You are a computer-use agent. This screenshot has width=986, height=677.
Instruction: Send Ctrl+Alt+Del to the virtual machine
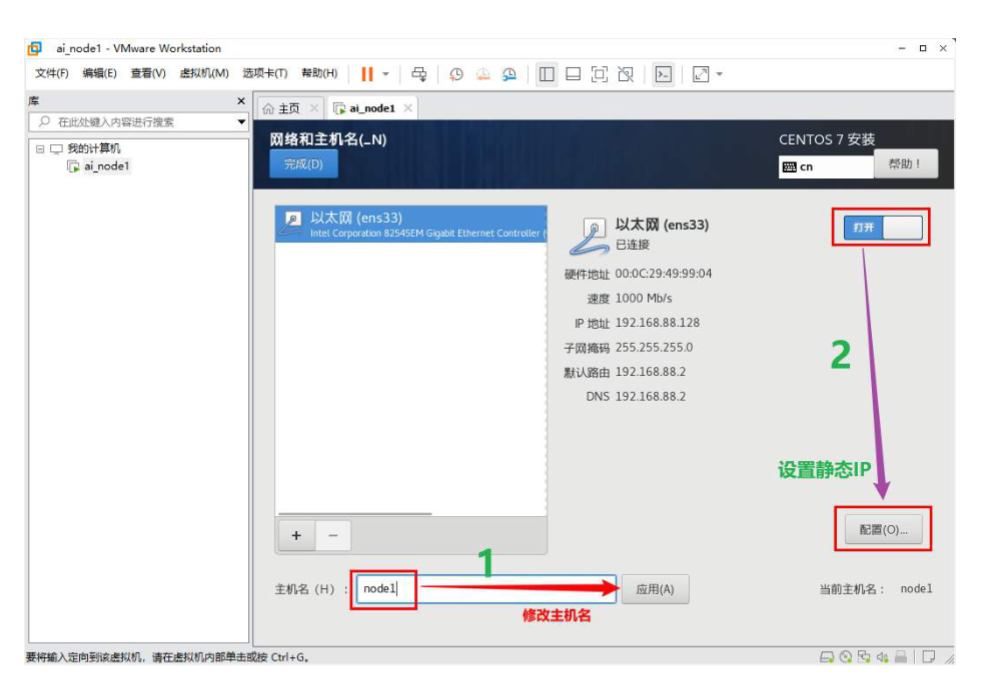419,74
